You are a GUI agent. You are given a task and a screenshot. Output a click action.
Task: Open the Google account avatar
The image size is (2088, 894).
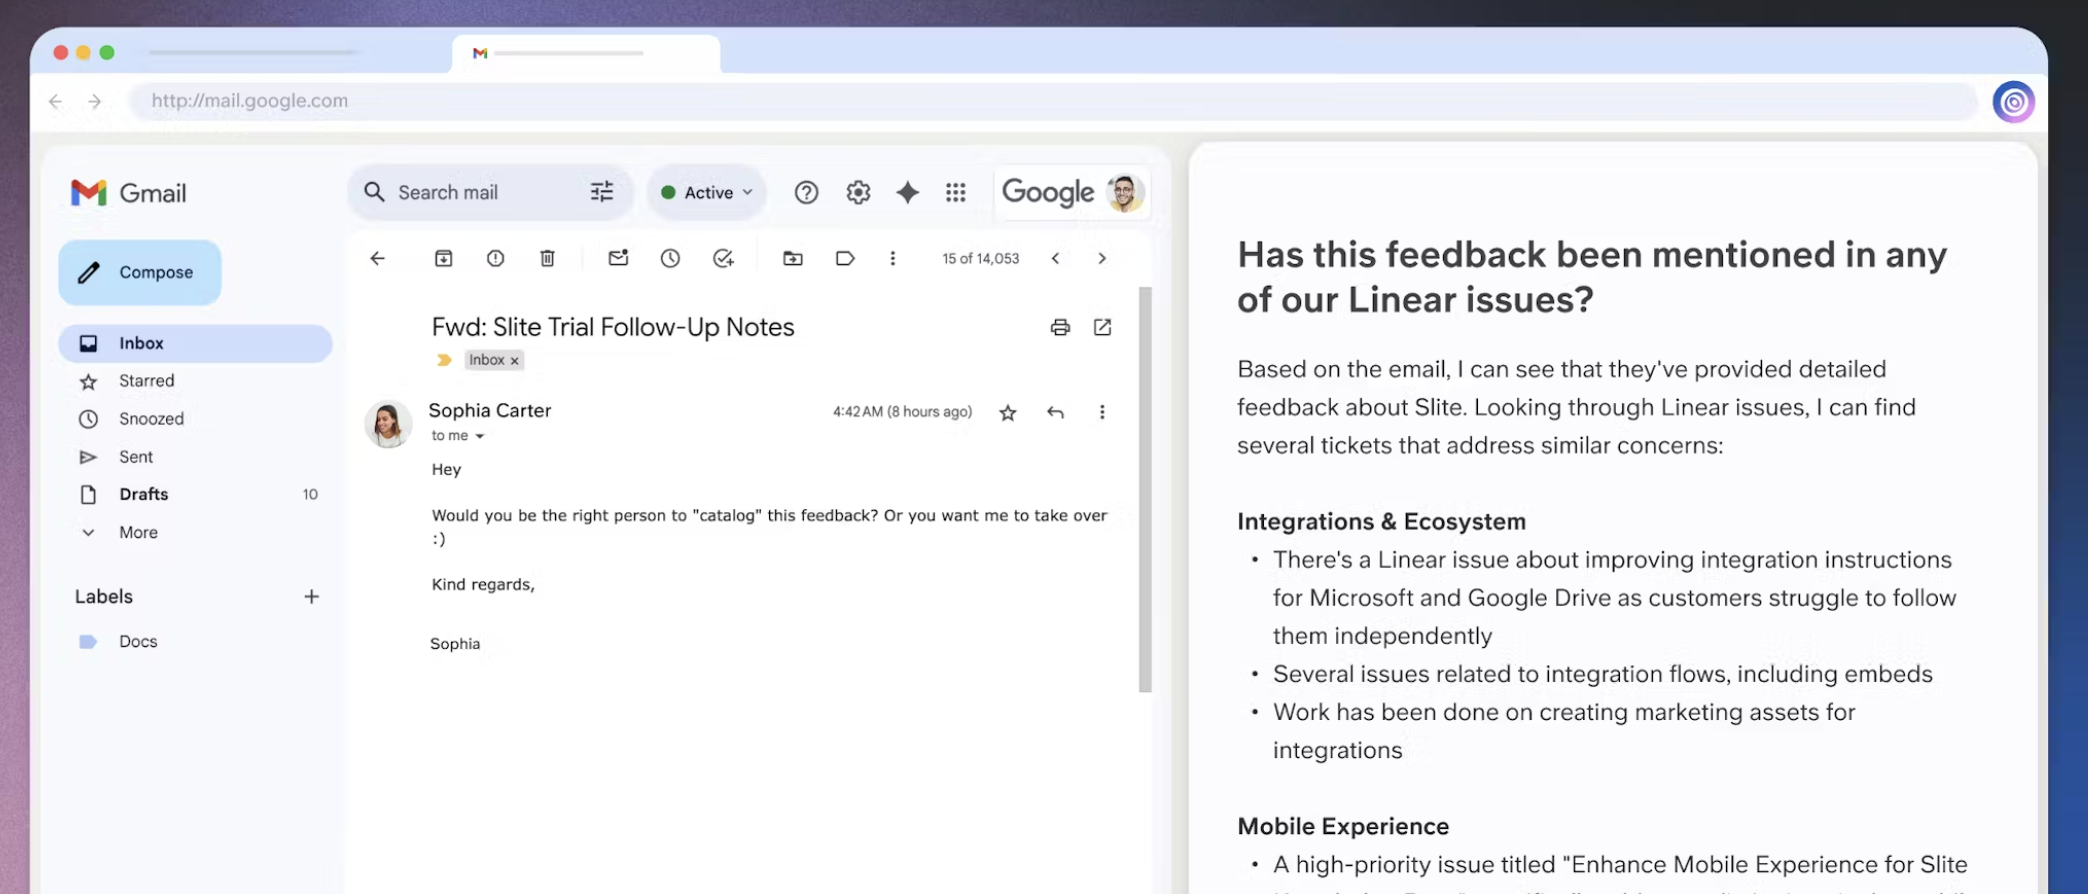pos(1125,192)
